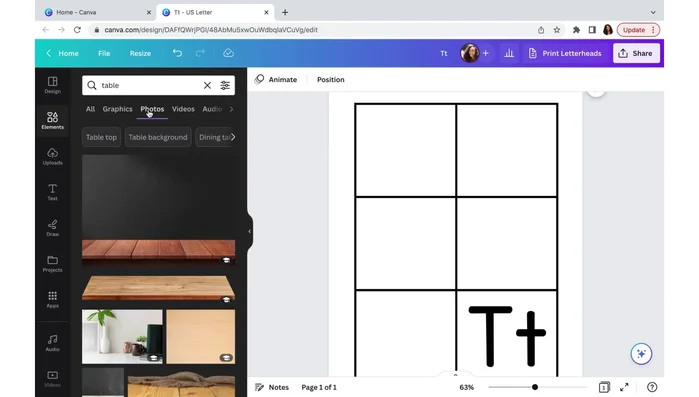Click the browser share page icon
The height and width of the screenshot is (397, 699).
[541, 30]
